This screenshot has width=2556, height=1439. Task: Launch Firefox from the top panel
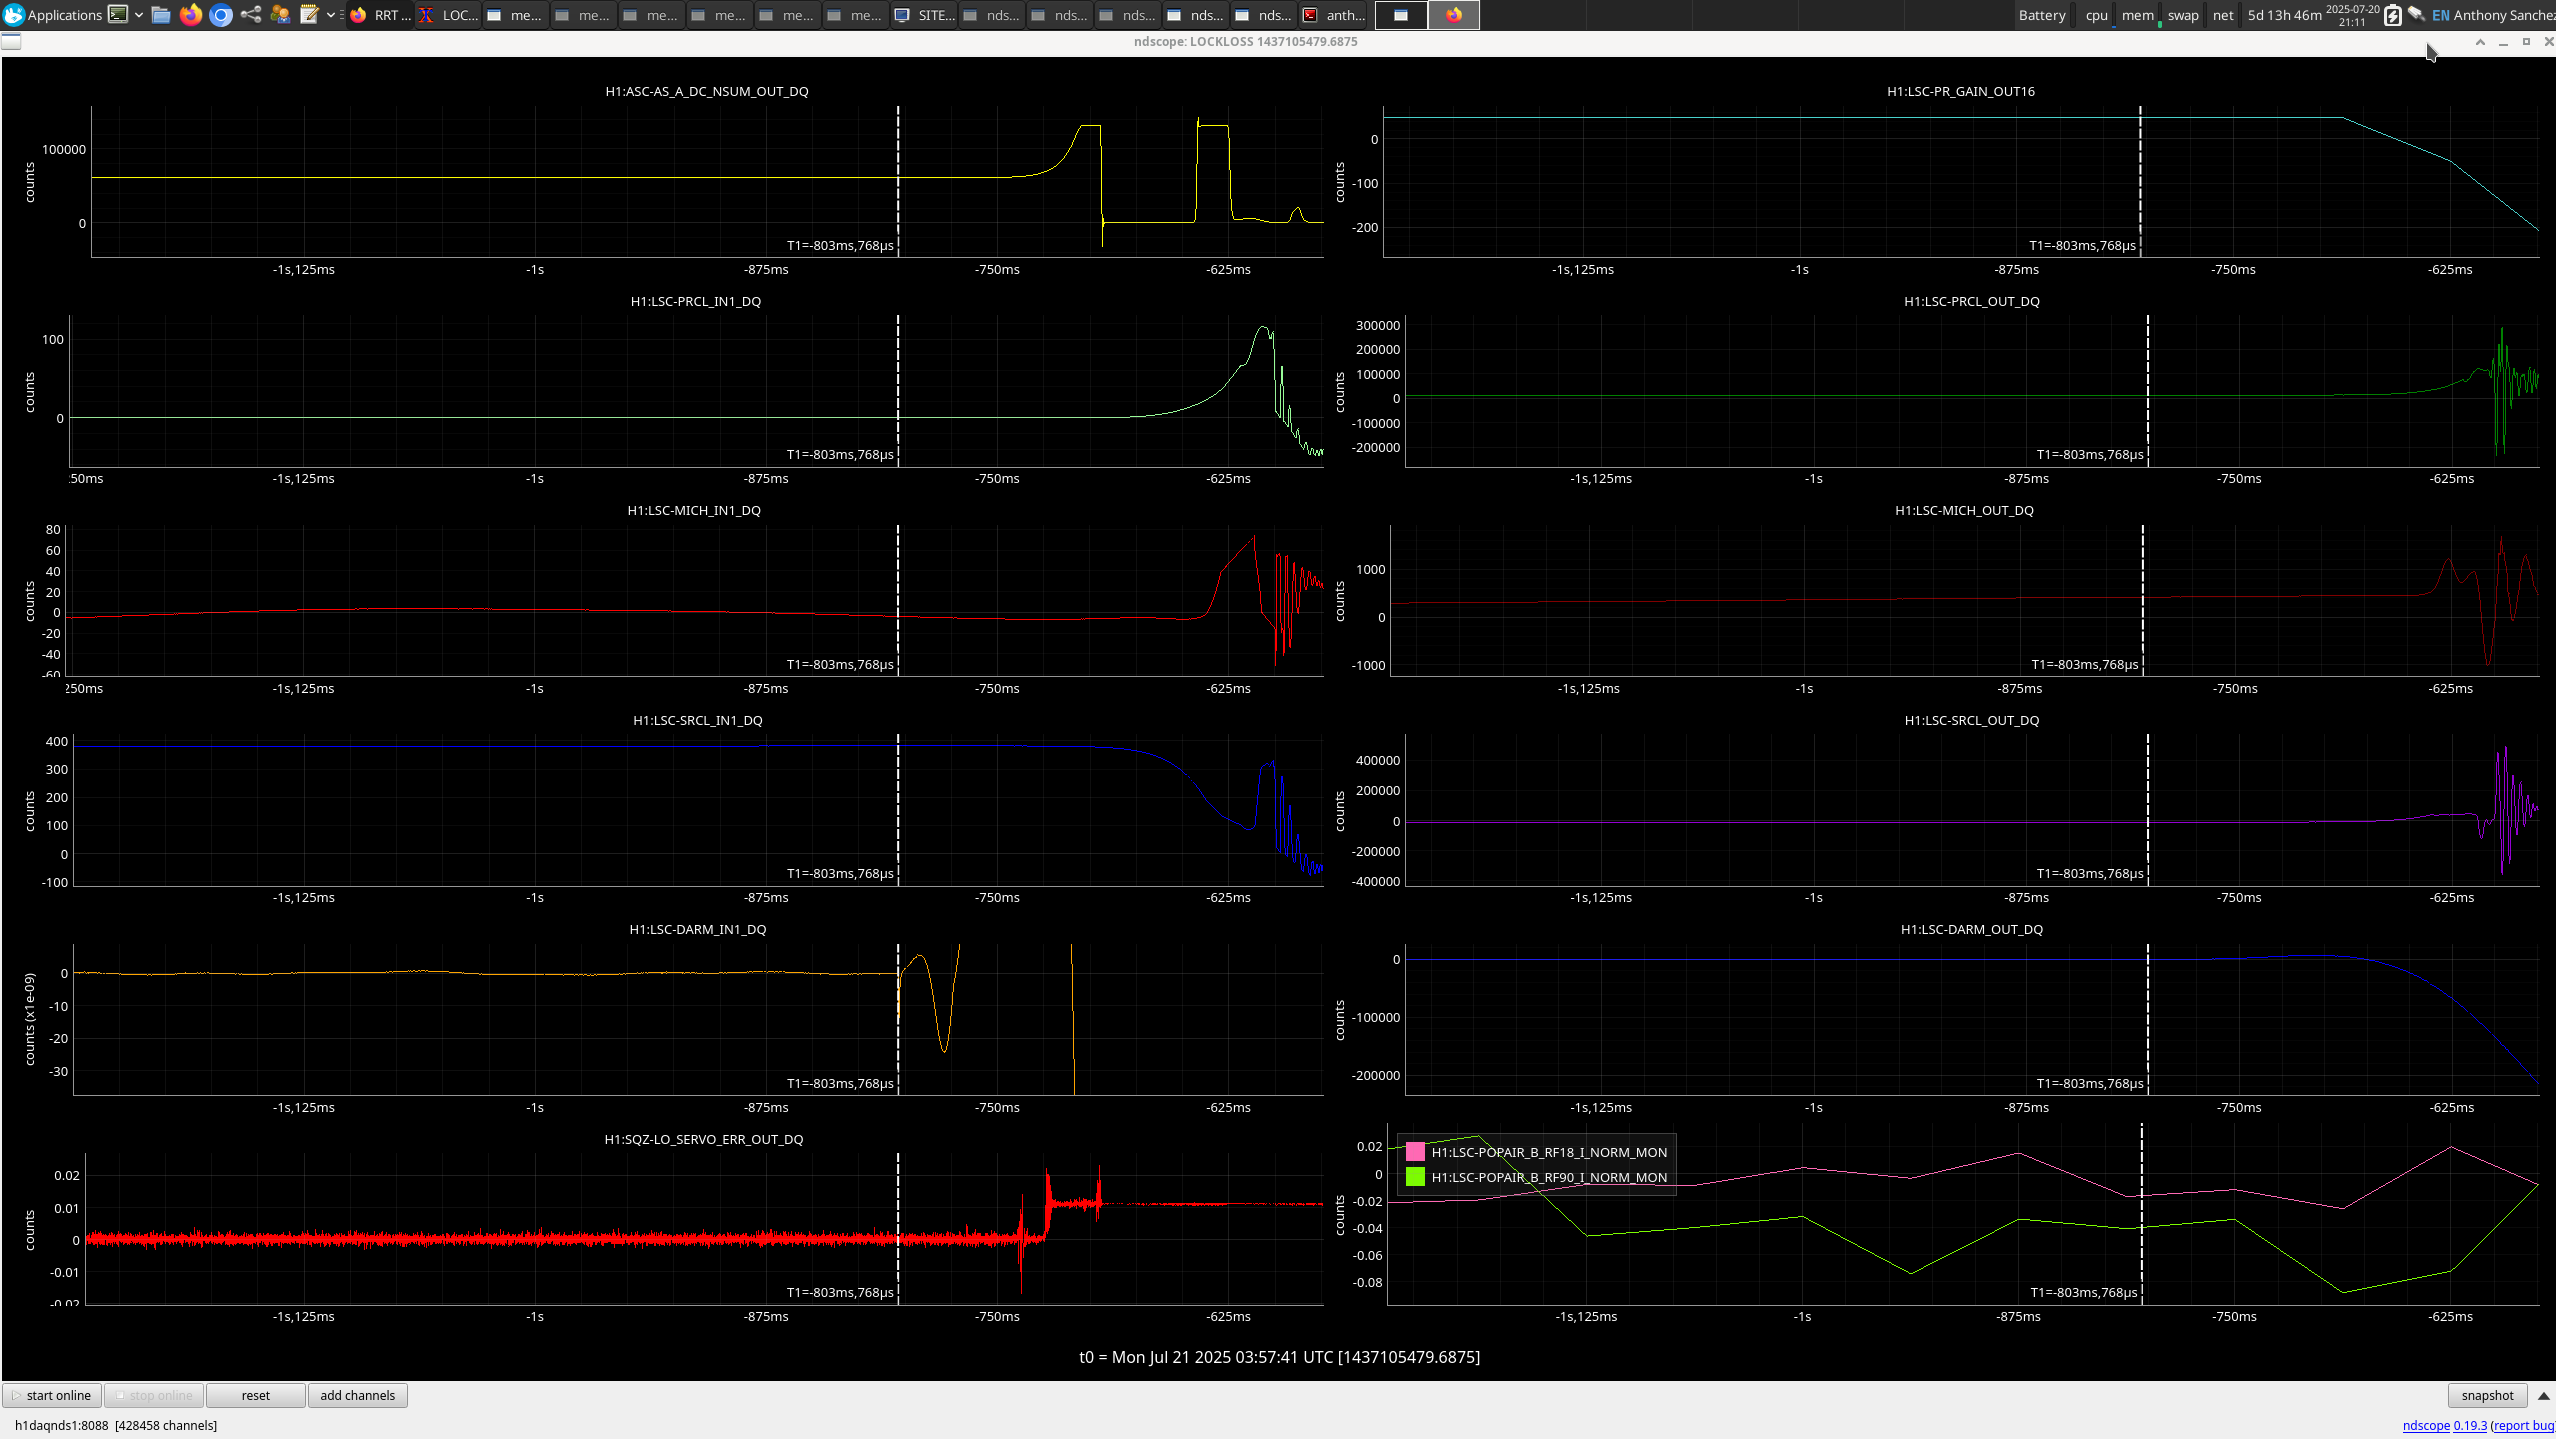coord(191,15)
